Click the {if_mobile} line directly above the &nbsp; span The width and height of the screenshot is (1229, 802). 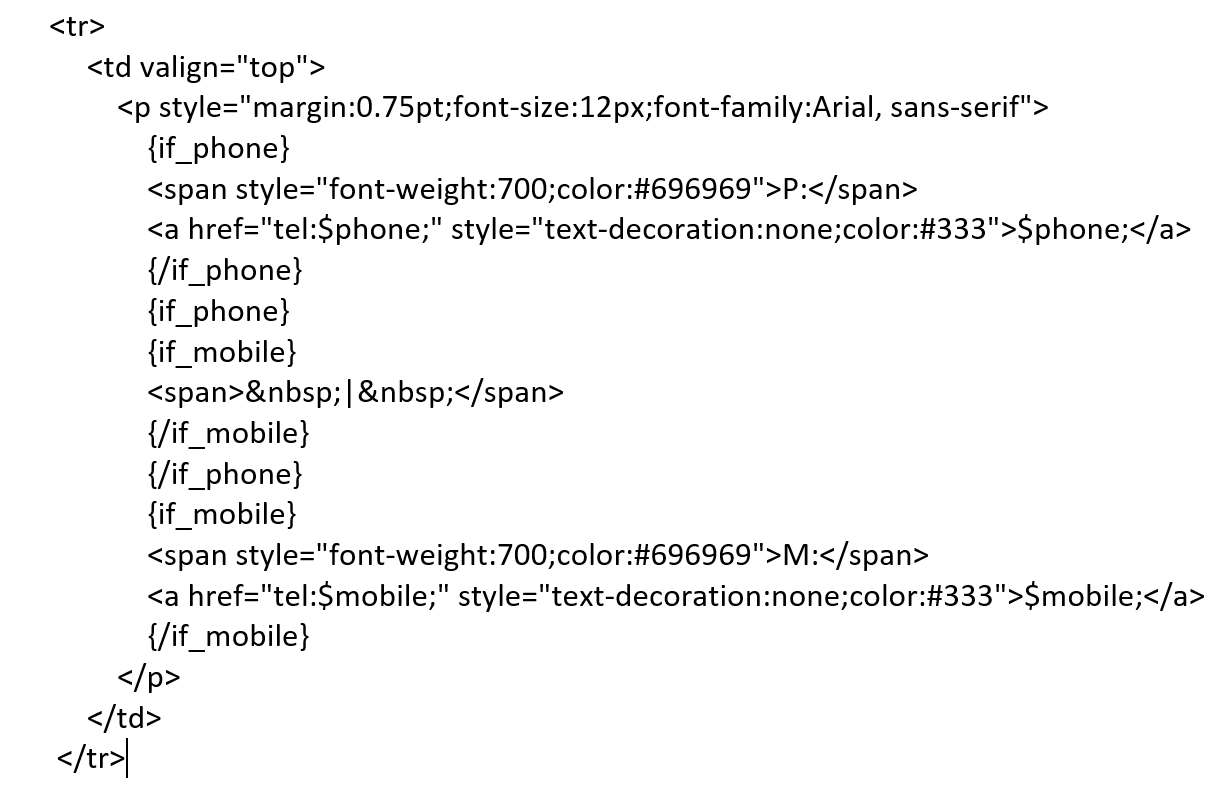click(x=223, y=352)
